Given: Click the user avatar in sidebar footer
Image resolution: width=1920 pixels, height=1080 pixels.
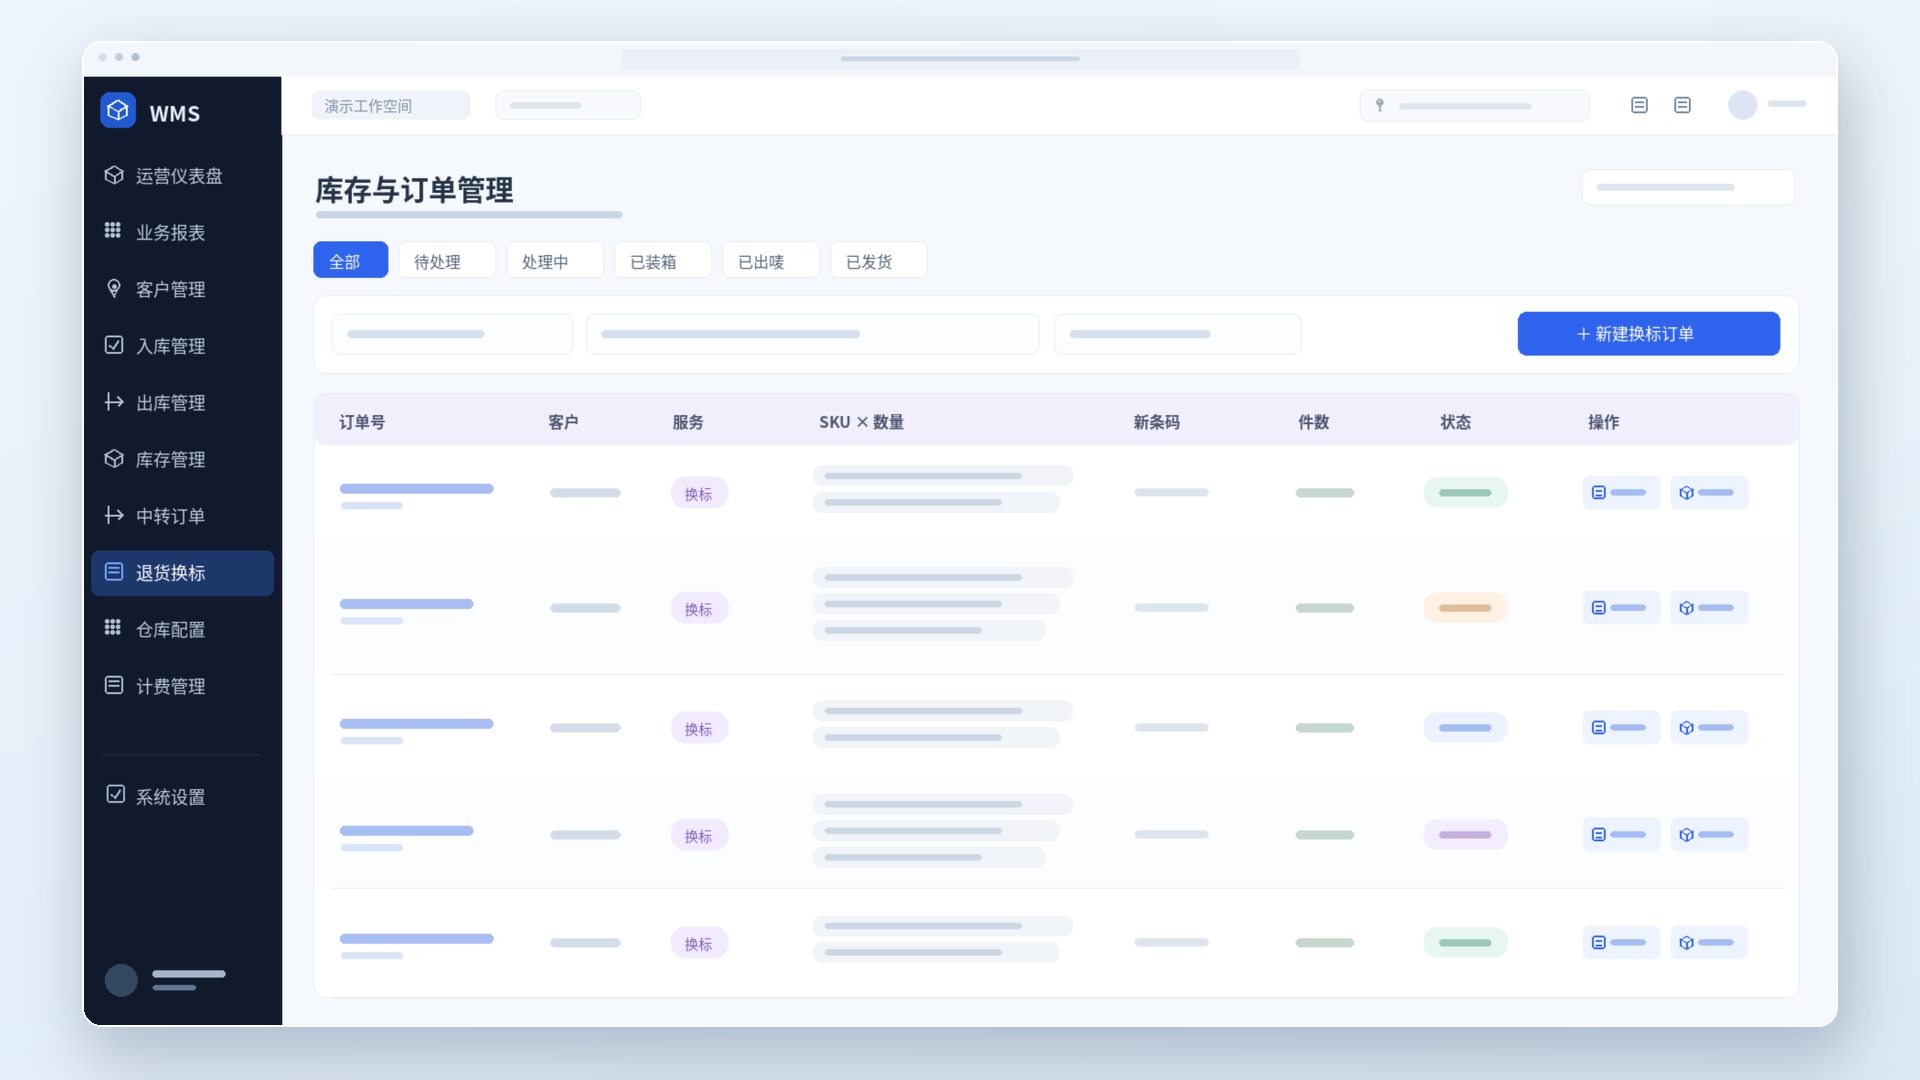Looking at the screenshot, I should (121, 980).
